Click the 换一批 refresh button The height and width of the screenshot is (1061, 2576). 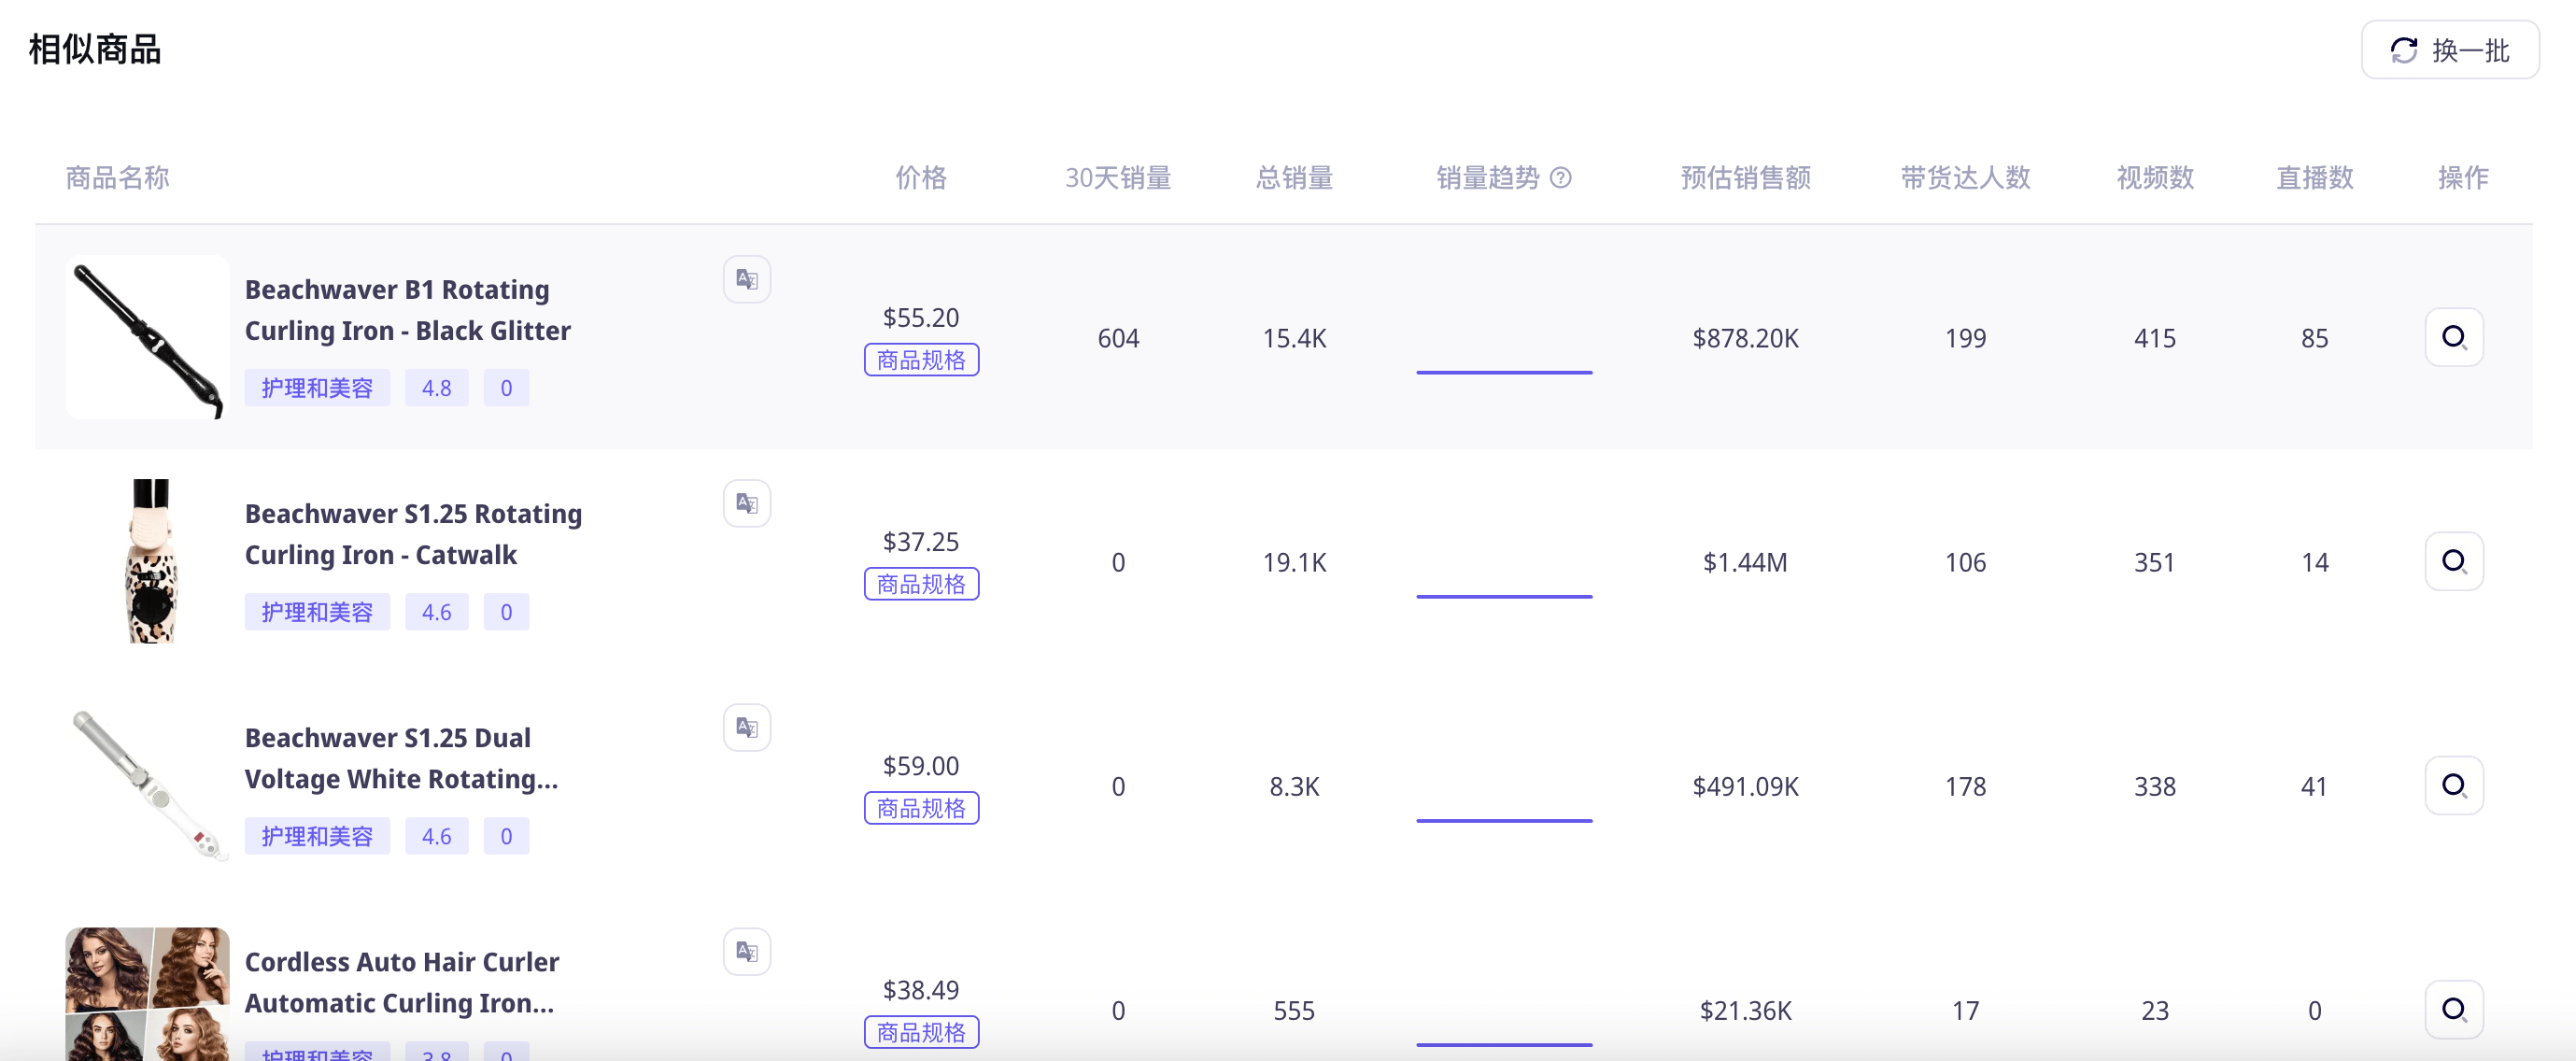(x=2449, y=50)
